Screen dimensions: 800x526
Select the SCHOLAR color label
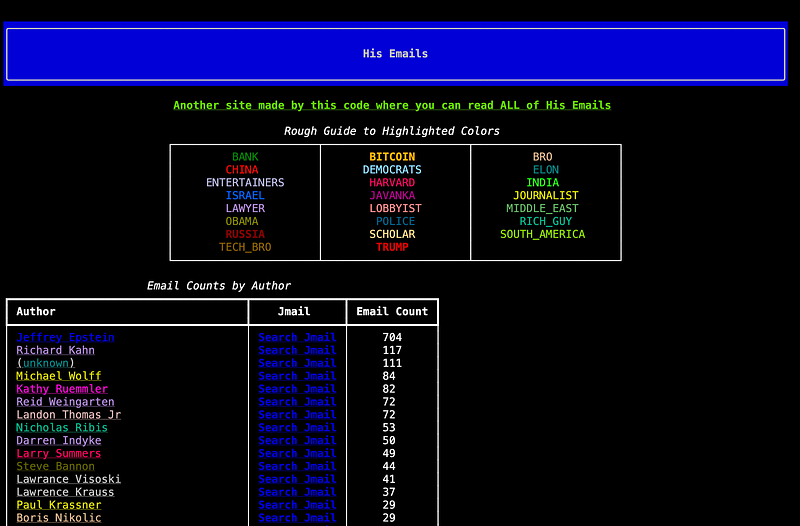click(392, 234)
